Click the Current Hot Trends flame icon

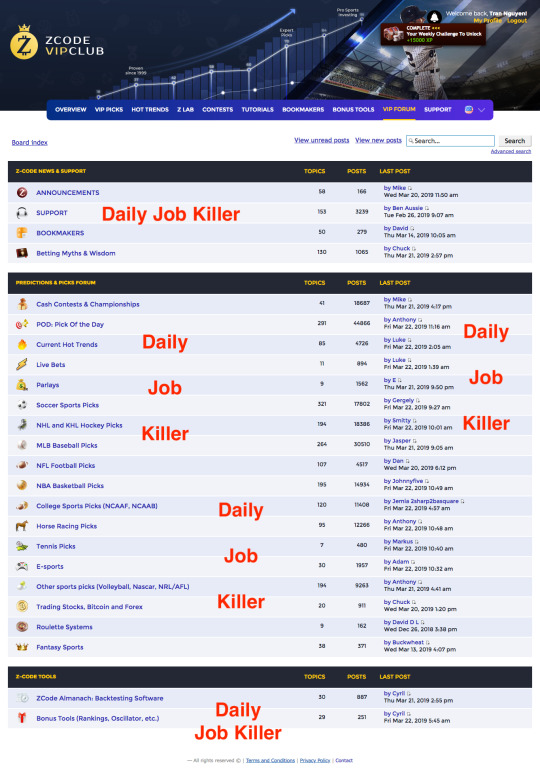(x=22, y=344)
